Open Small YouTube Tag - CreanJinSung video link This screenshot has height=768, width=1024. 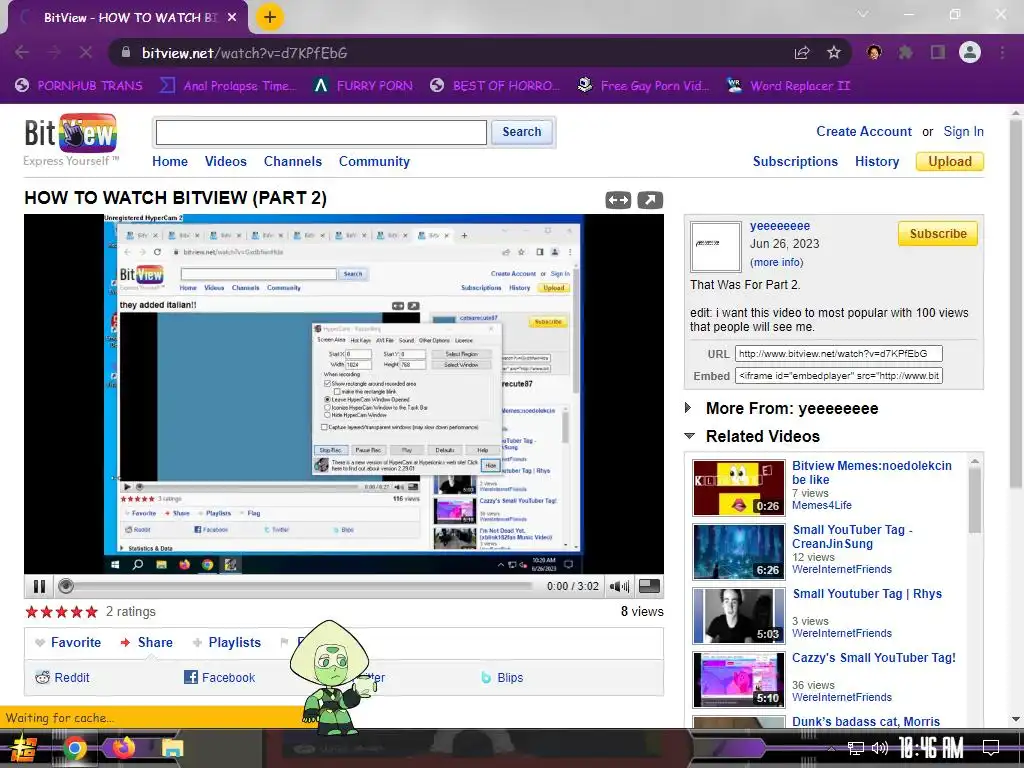[852, 537]
